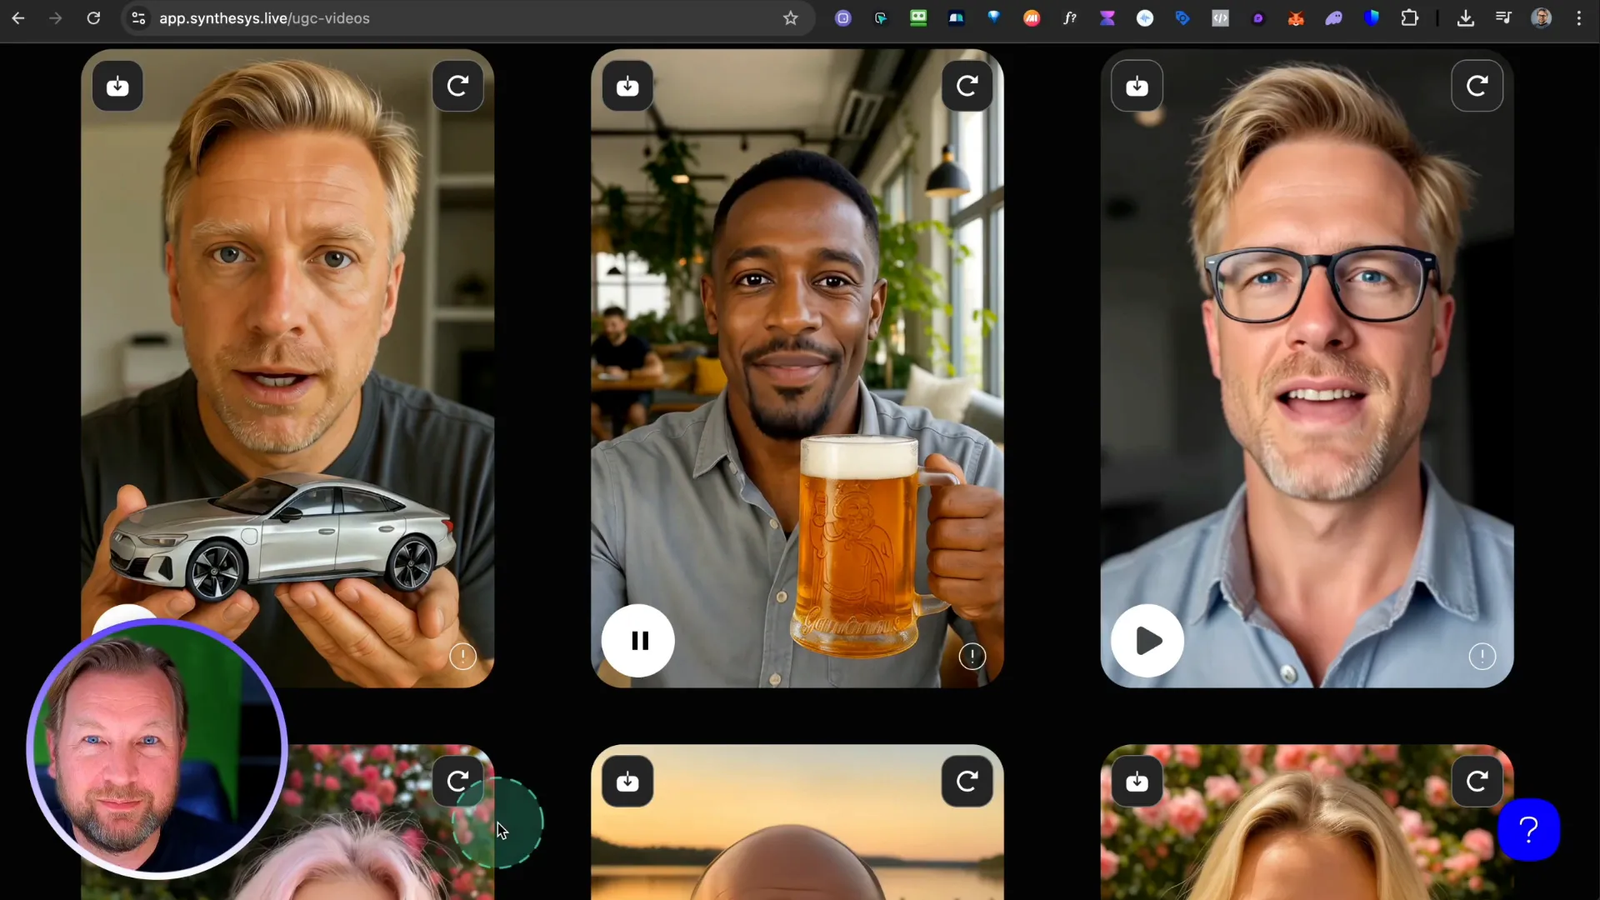The image size is (1600, 900).
Task: Reload the current page
Action: (x=93, y=18)
